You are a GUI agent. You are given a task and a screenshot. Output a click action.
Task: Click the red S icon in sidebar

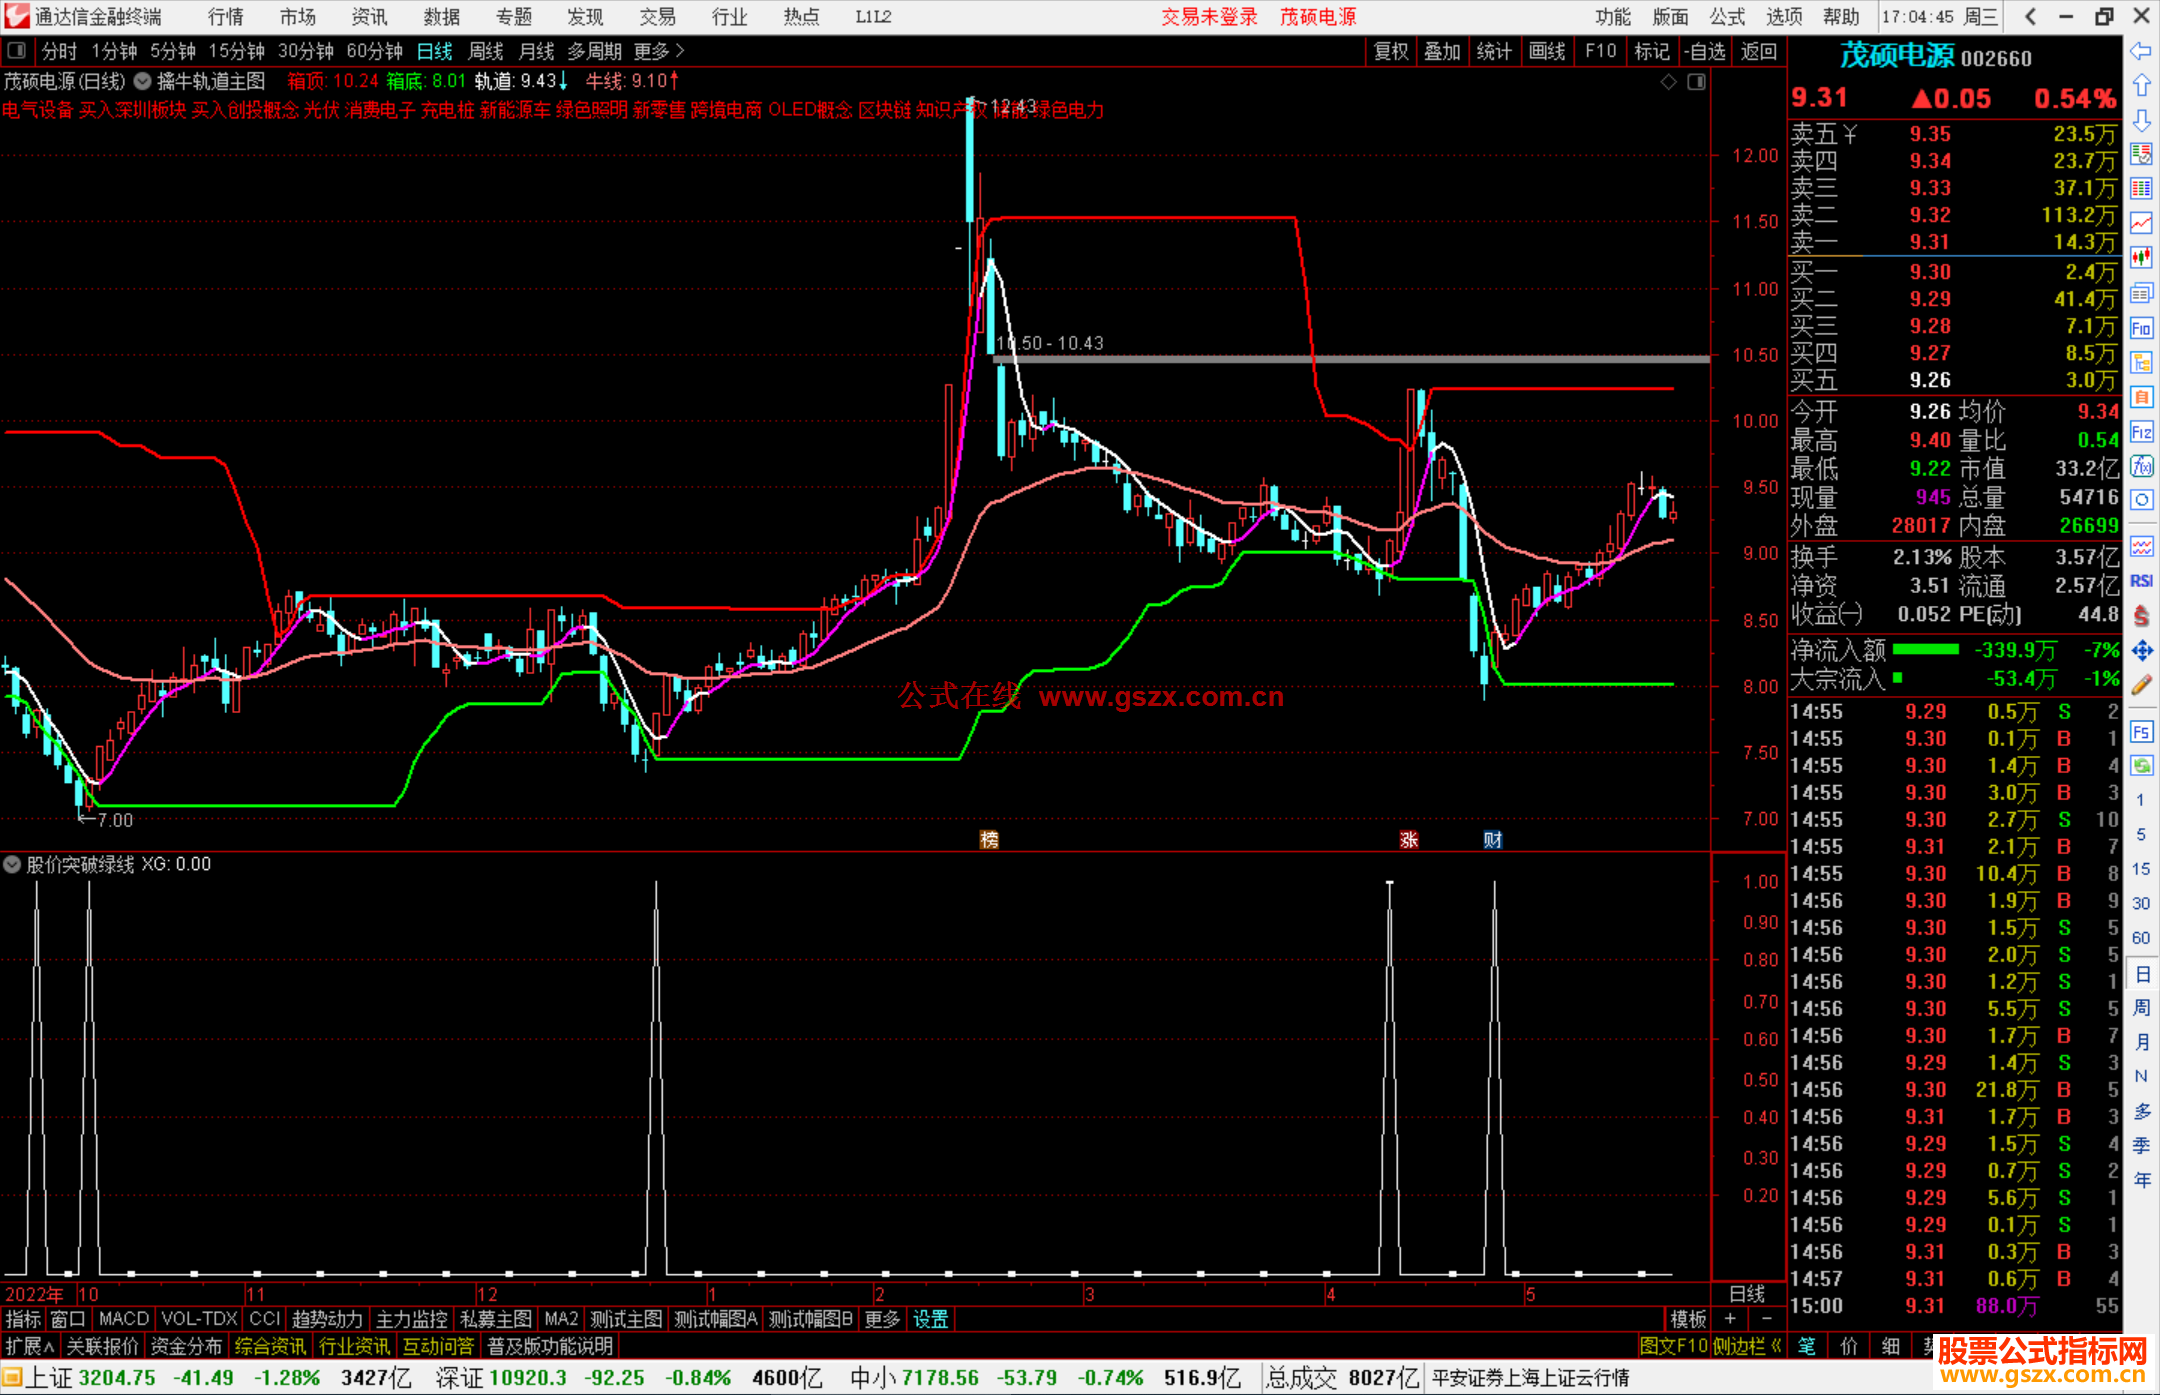(2141, 616)
